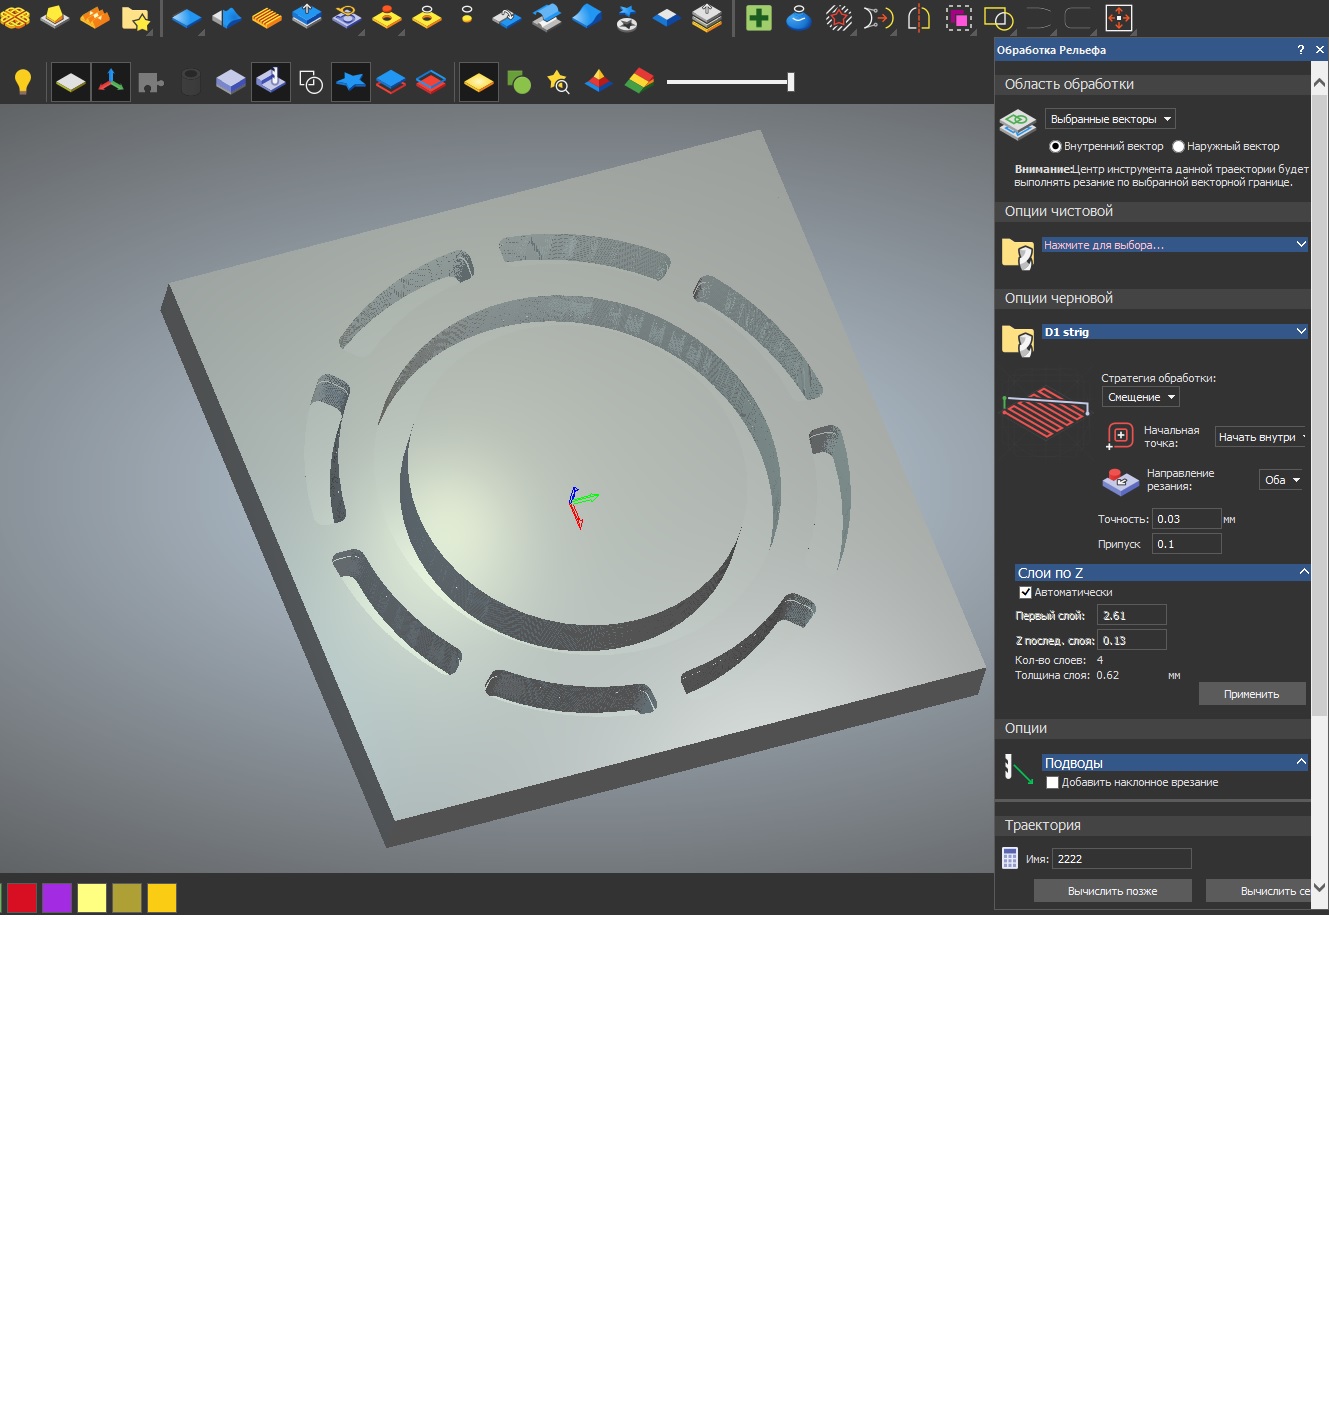Screen dimensions: 1329x1412
Task: Click the blue plane with red outline icon
Action: coord(391,82)
